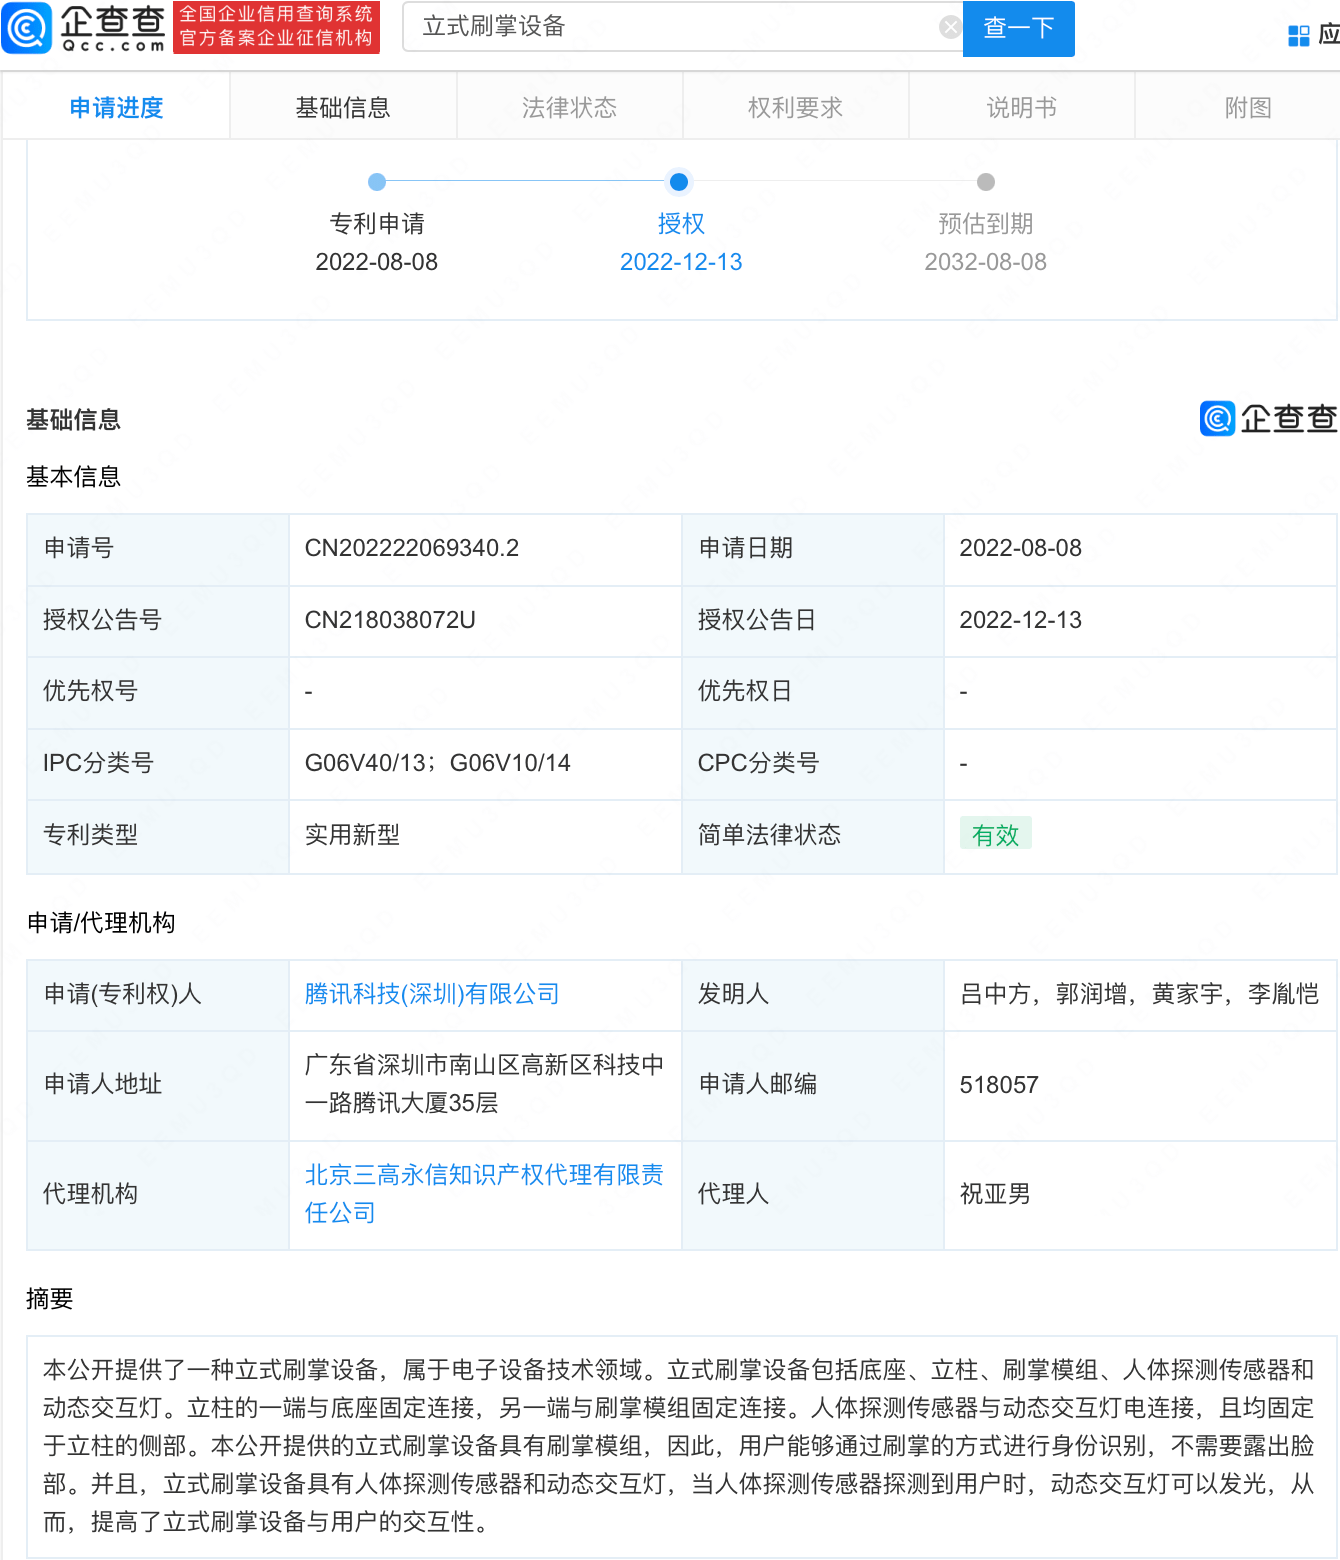Switch to the 申请进度 tab
The width and height of the screenshot is (1340, 1560).
(x=116, y=107)
